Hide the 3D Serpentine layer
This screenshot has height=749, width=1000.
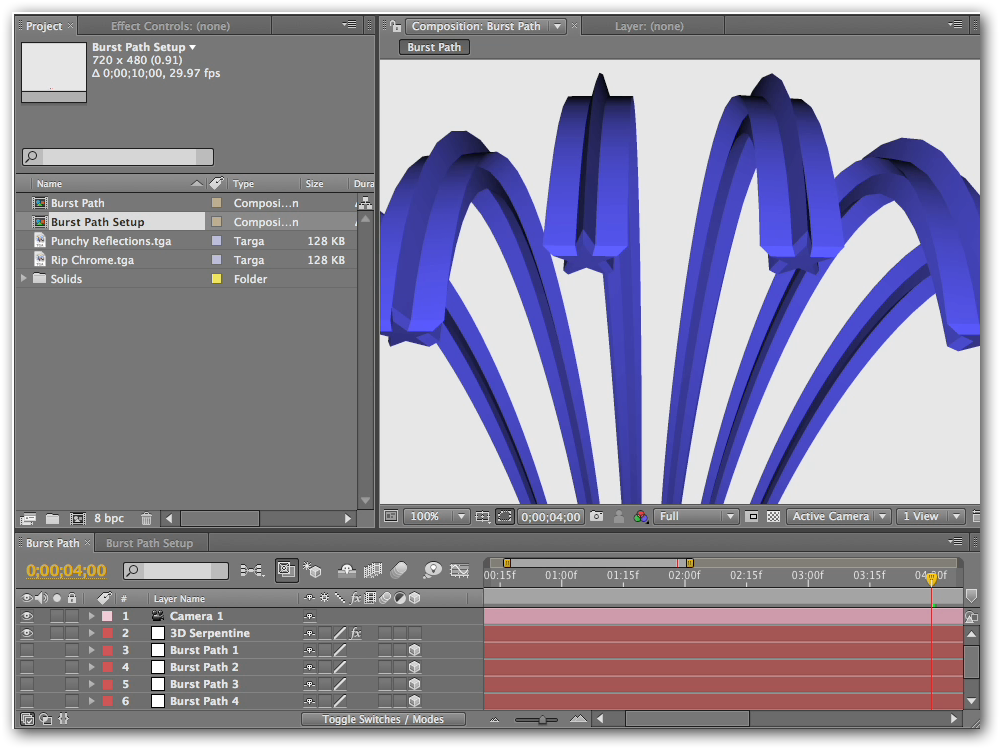click(x=27, y=633)
